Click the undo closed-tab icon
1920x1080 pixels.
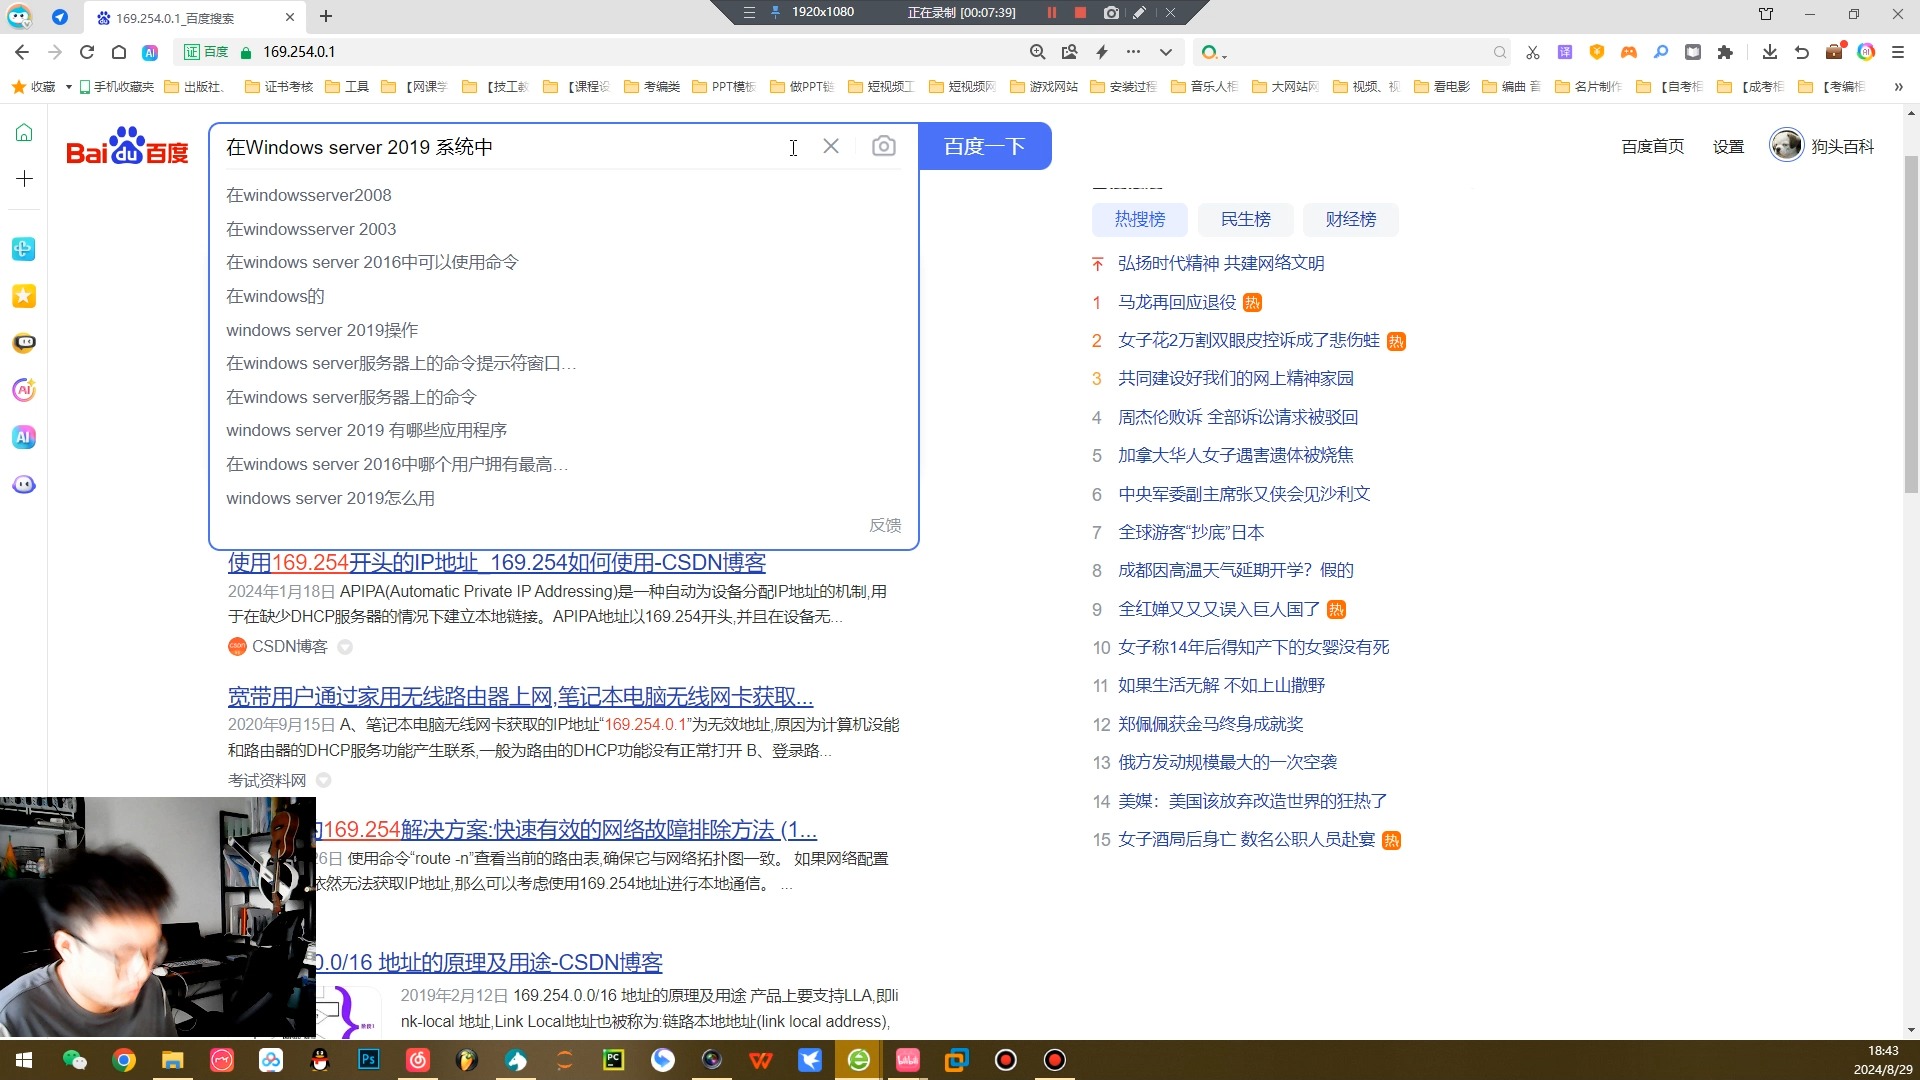pyautogui.click(x=1801, y=52)
